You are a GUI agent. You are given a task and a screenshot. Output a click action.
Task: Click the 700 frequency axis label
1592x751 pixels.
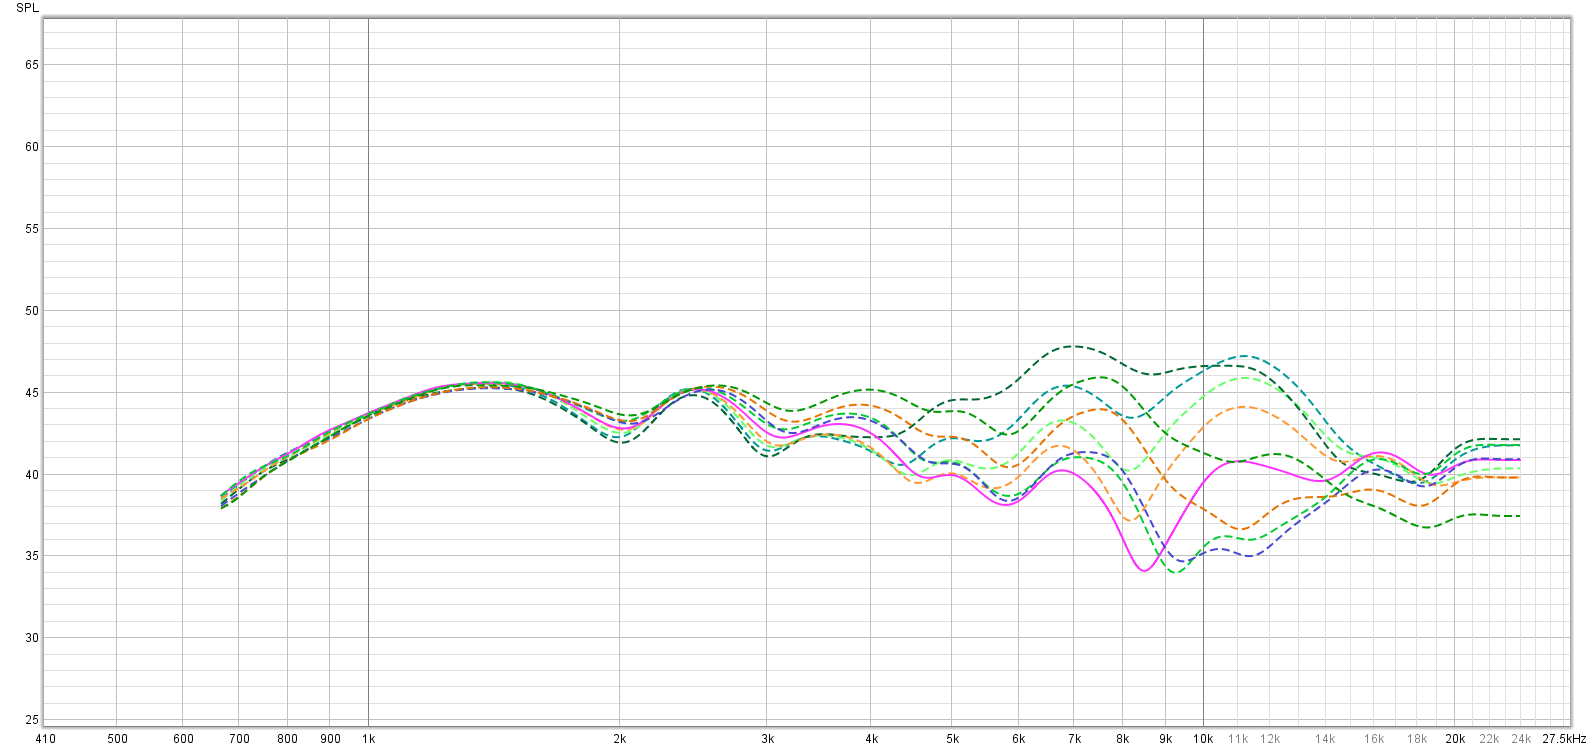(x=239, y=739)
